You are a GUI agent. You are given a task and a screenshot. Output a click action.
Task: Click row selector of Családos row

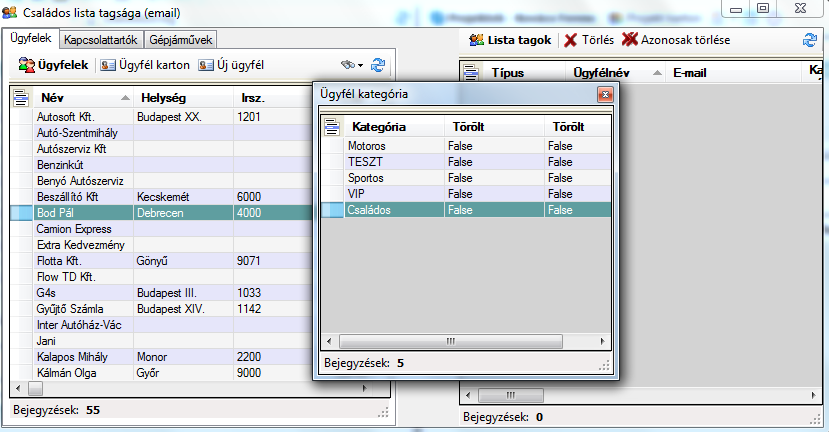tap(333, 210)
